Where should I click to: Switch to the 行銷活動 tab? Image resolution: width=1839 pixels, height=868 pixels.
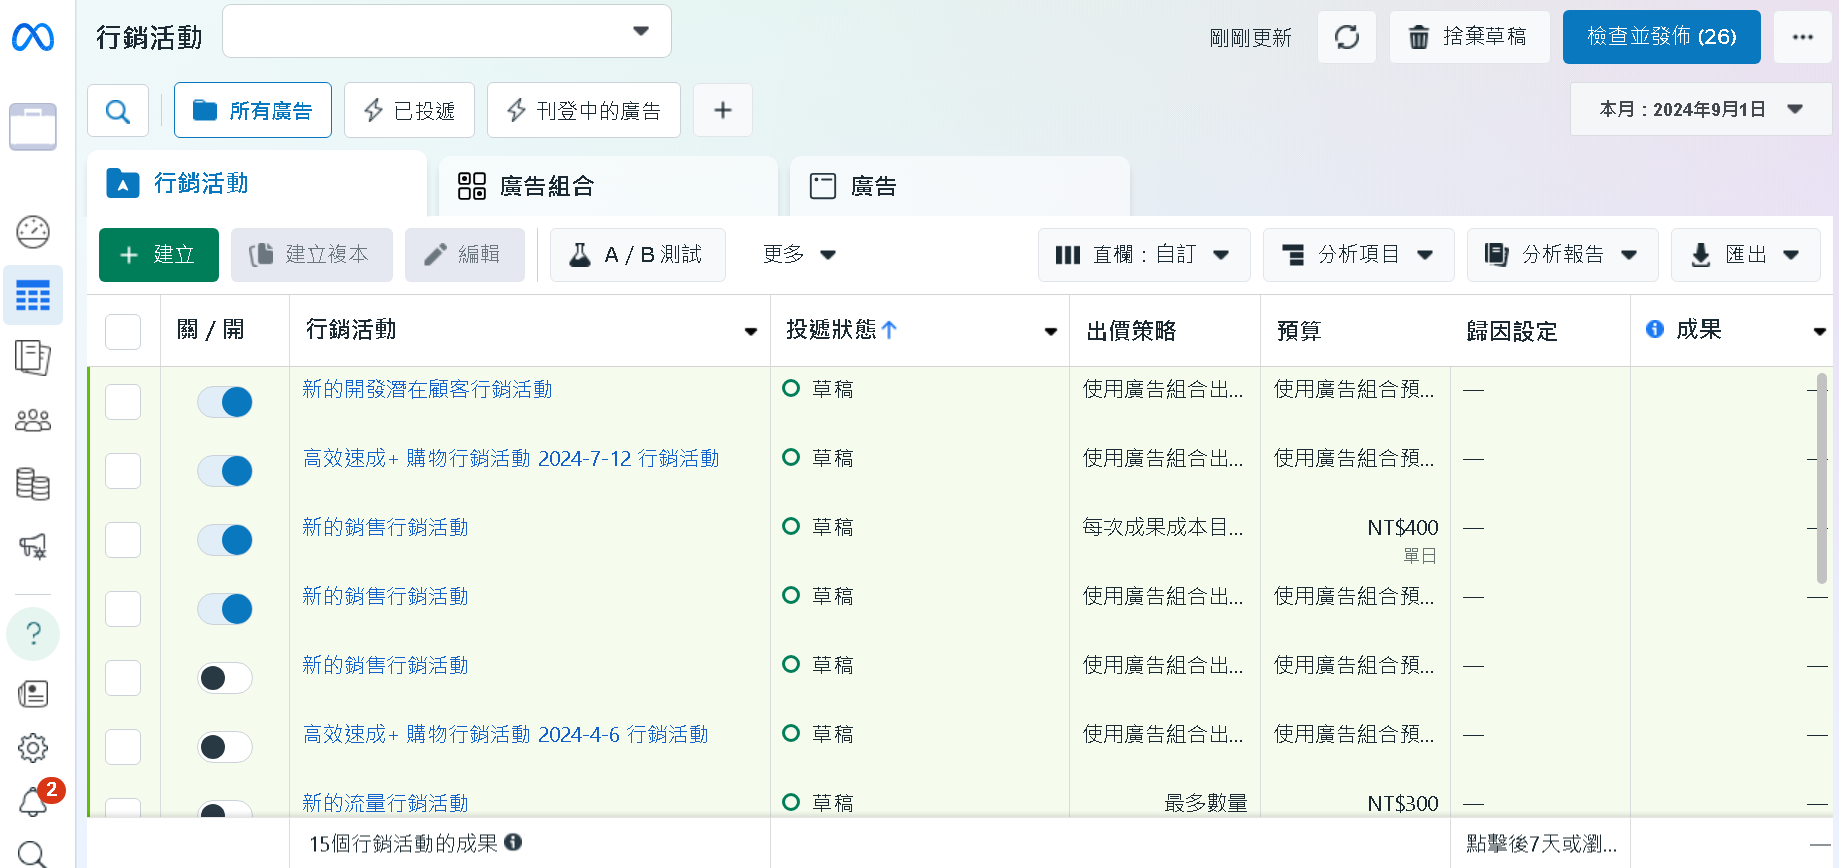coord(257,184)
